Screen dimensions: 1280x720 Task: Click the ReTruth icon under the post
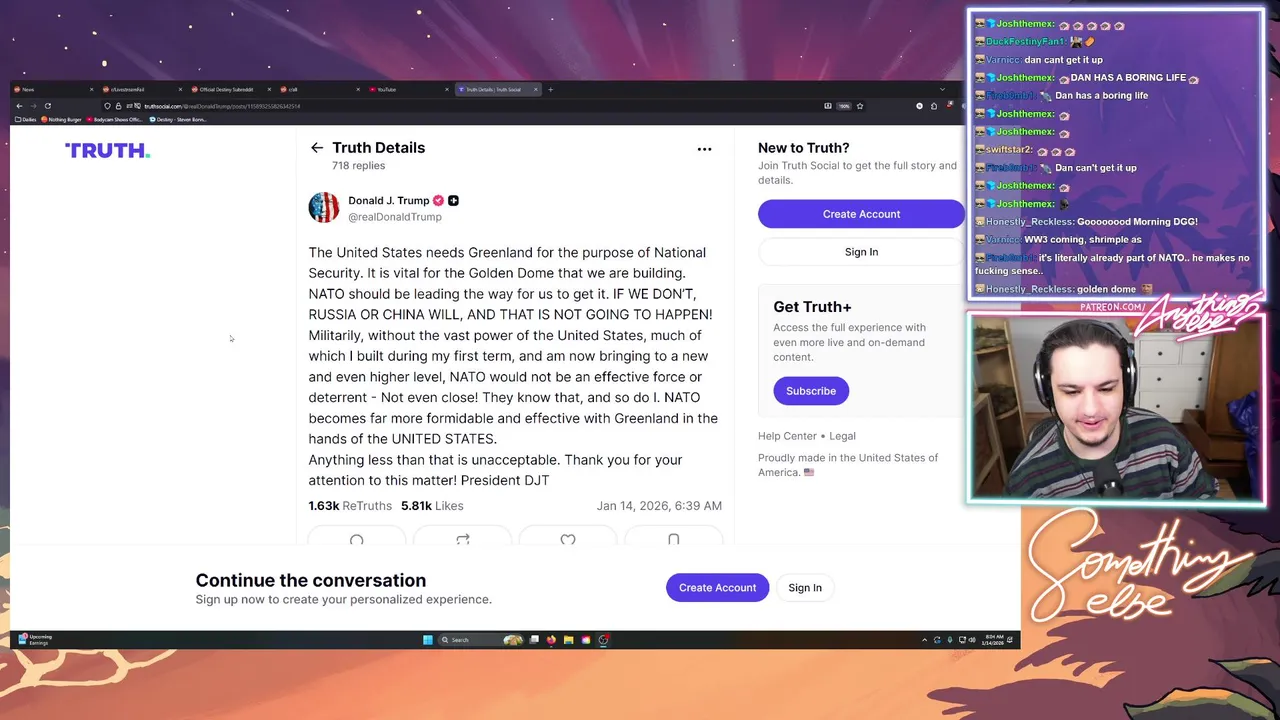[x=463, y=539]
